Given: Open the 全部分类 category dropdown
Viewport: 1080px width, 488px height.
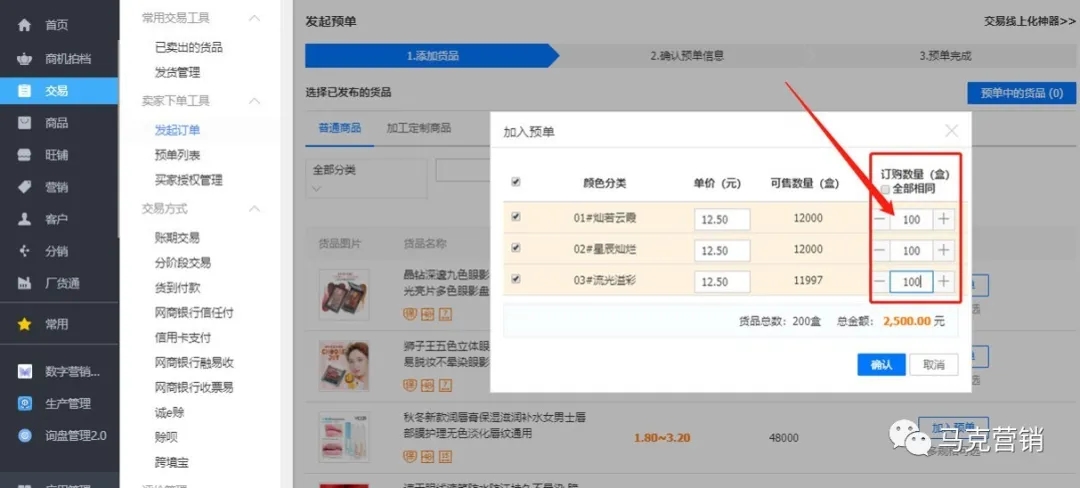Looking at the screenshot, I should click(x=365, y=177).
